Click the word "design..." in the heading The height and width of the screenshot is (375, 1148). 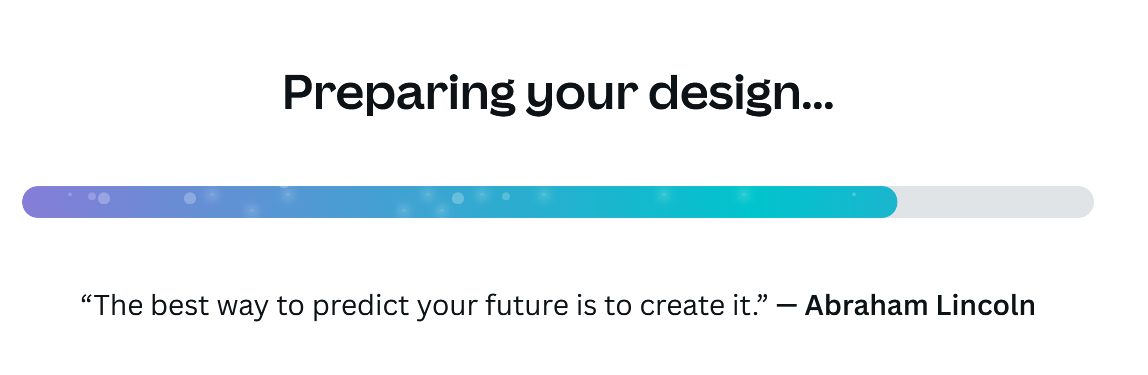coord(741,94)
